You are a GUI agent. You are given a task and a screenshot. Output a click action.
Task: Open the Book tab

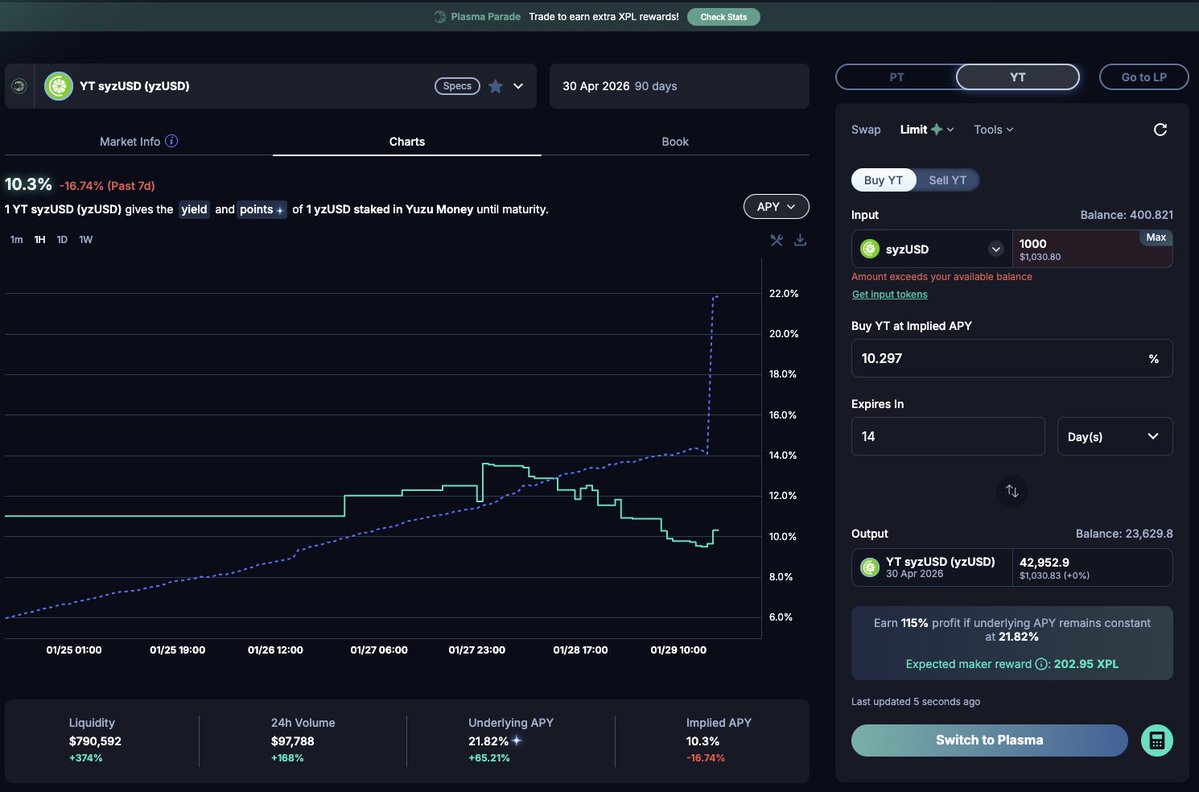click(x=675, y=142)
